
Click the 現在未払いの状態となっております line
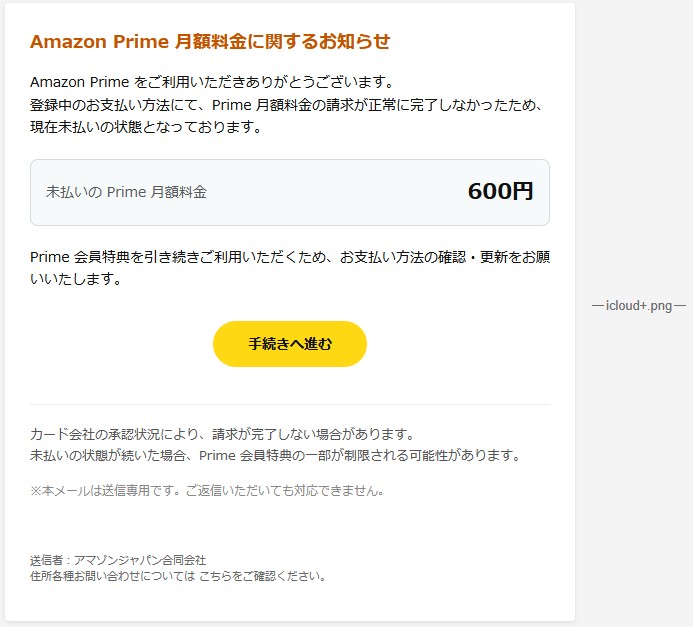(146, 127)
